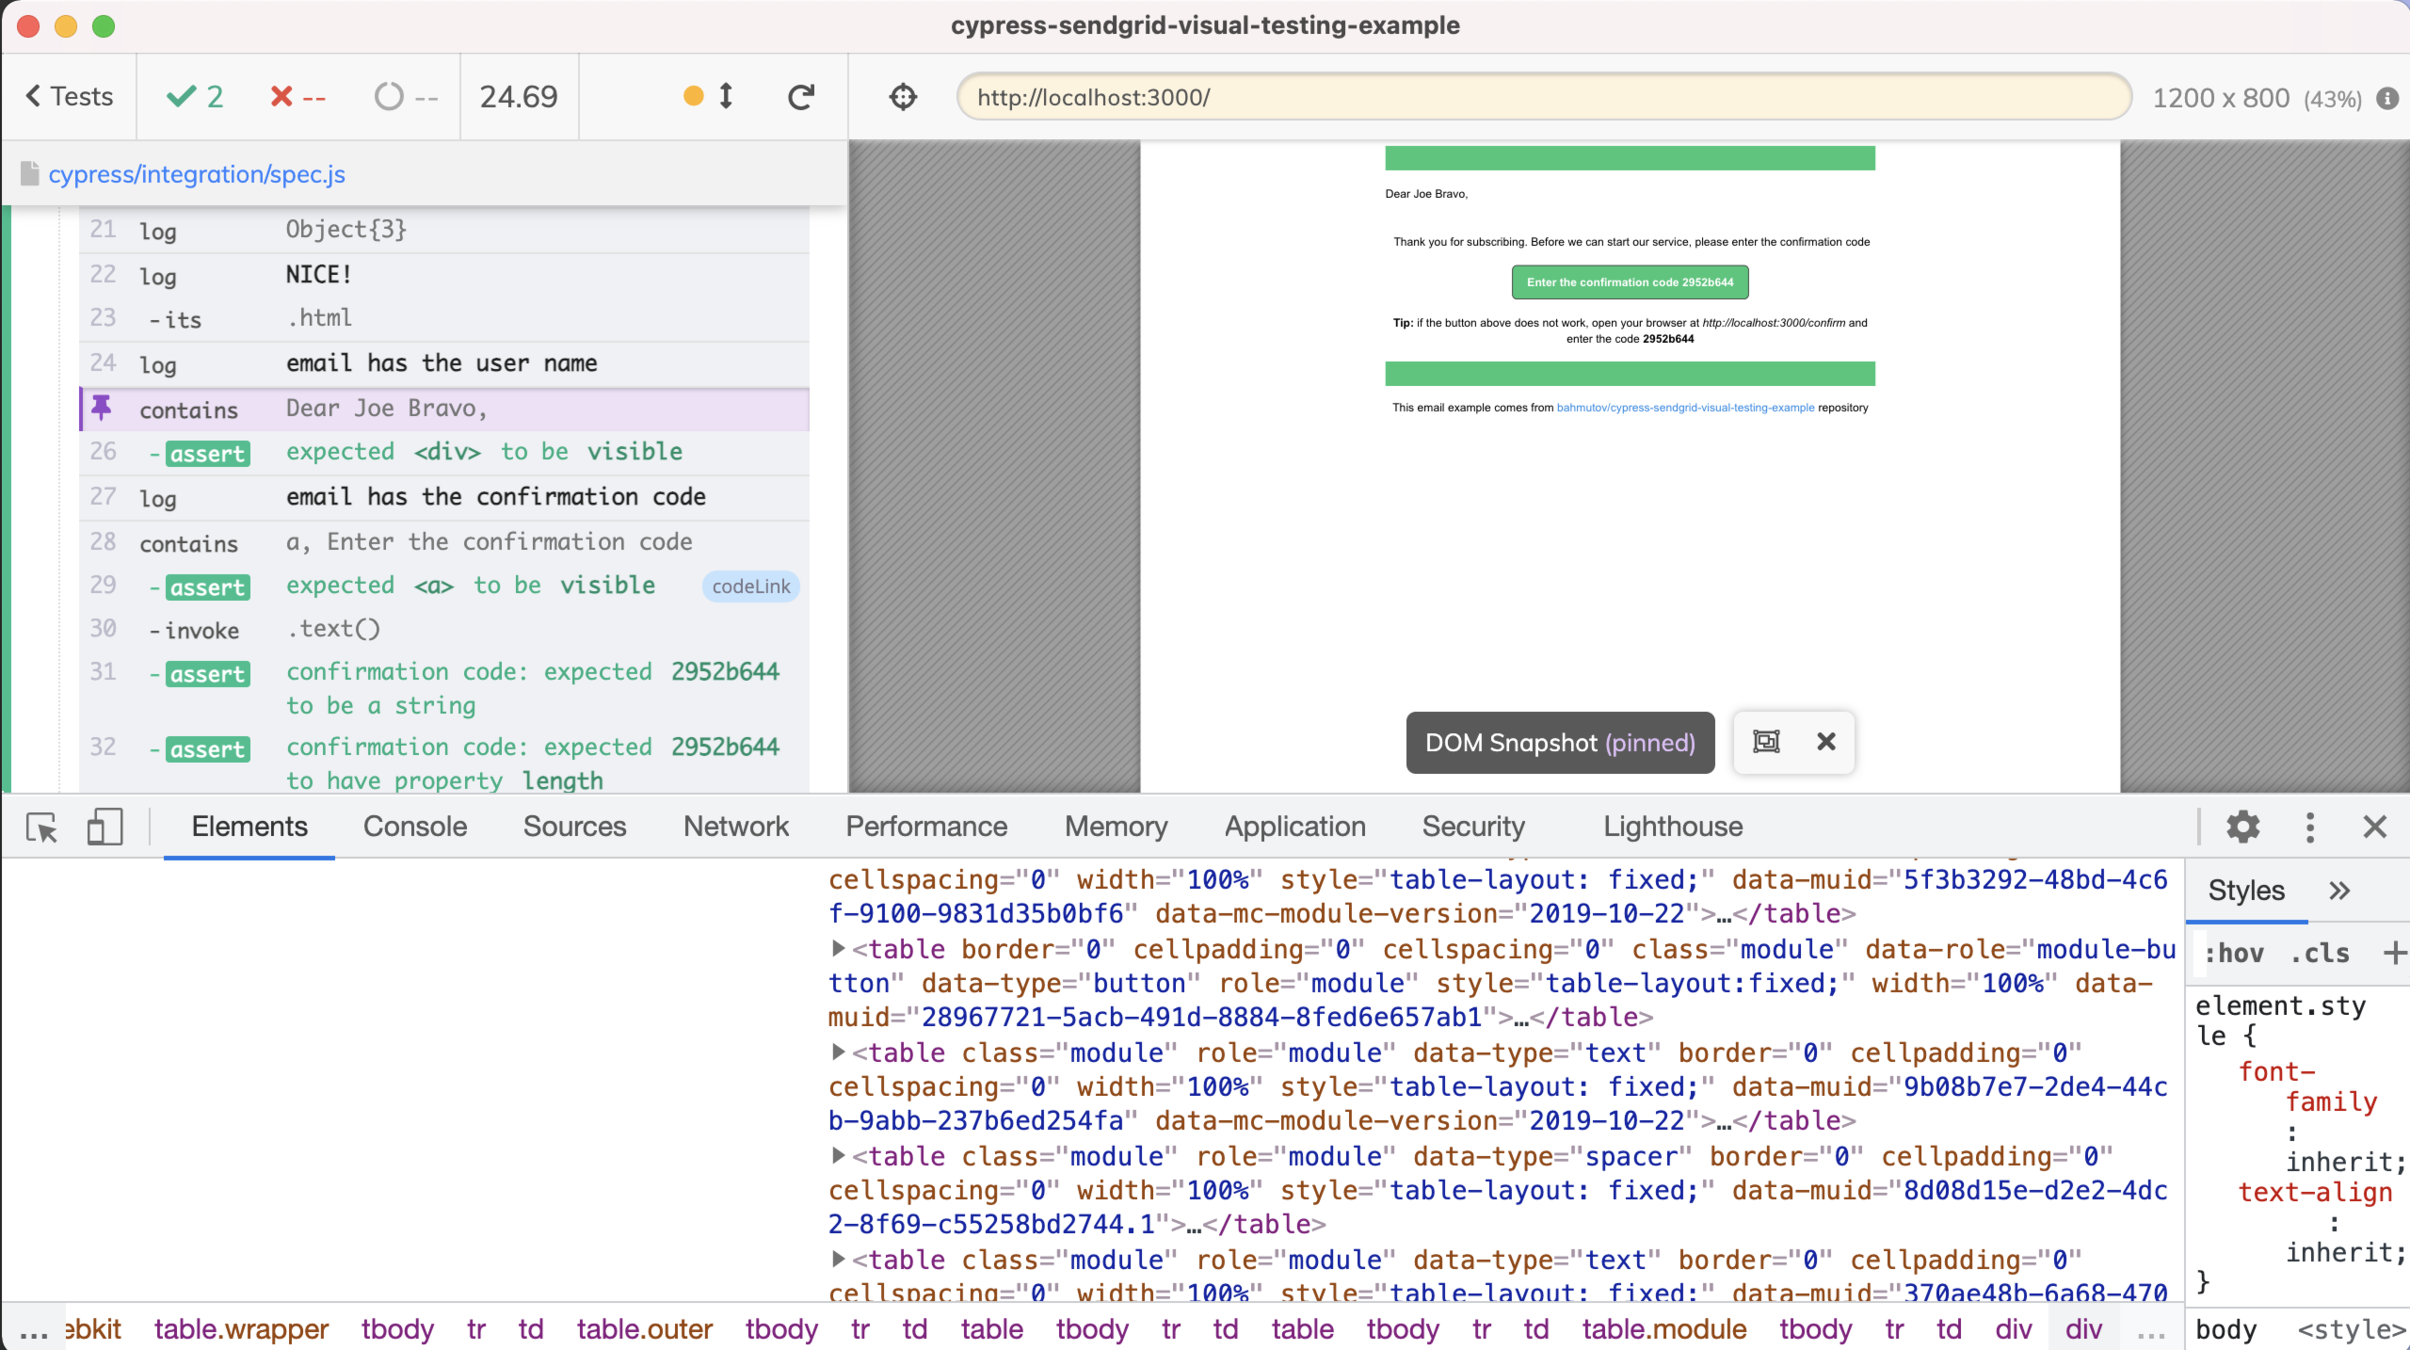Click the DevTools inspect element icon

[x=42, y=827]
